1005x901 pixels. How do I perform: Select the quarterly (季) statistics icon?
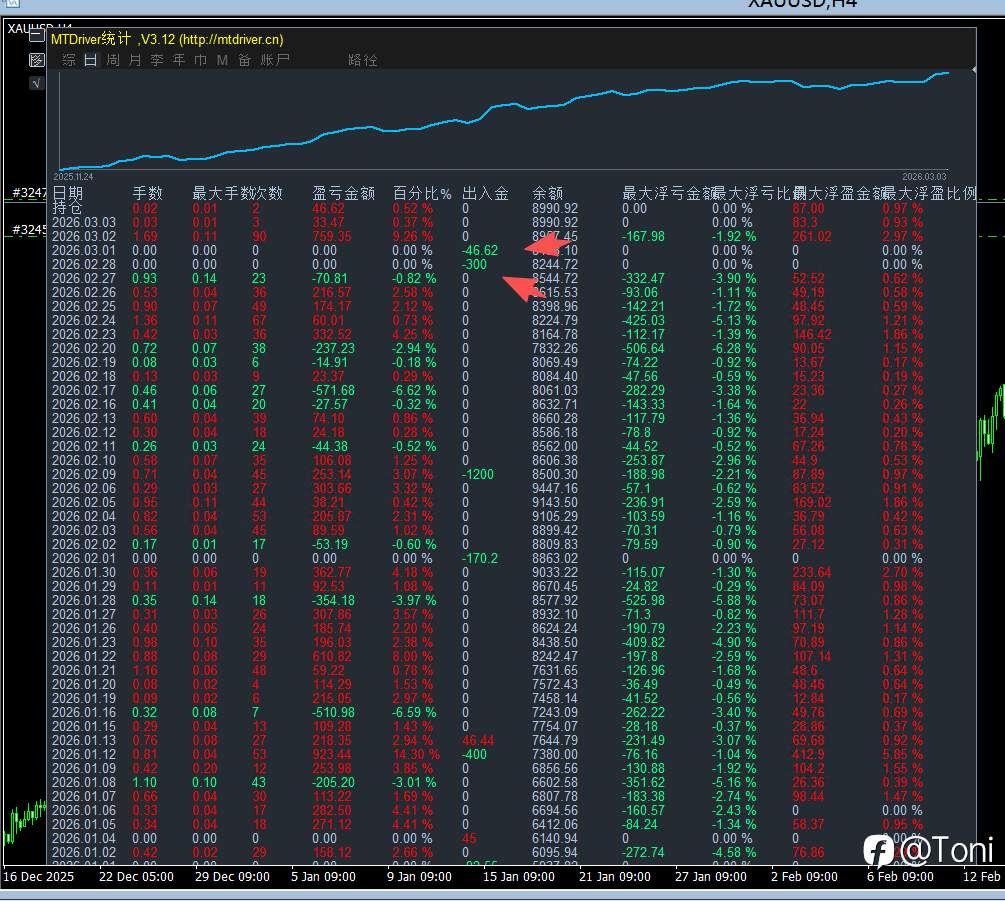[158, 59]
